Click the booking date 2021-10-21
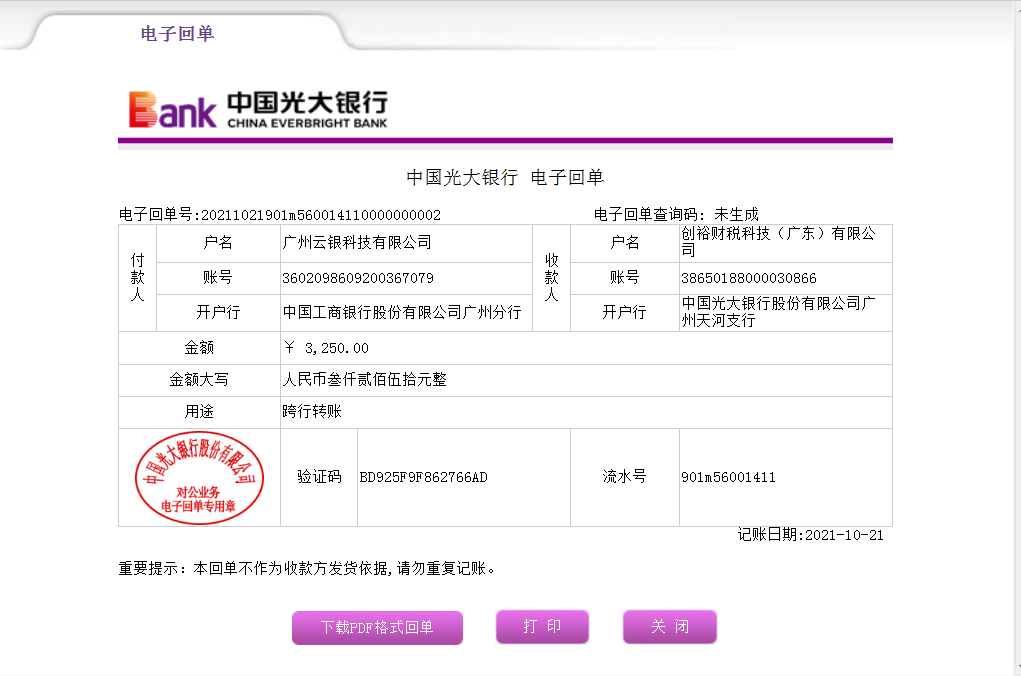The height and width of the screenshot is (676, 1021). pos(845,535)
